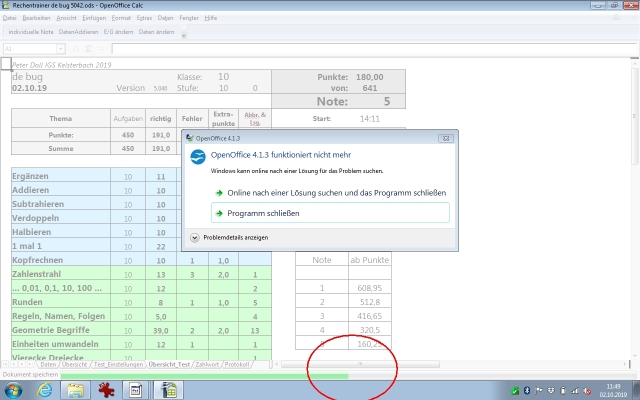
Task: Click the select-all corner box of the sheet
Action: tap(6, 64)
